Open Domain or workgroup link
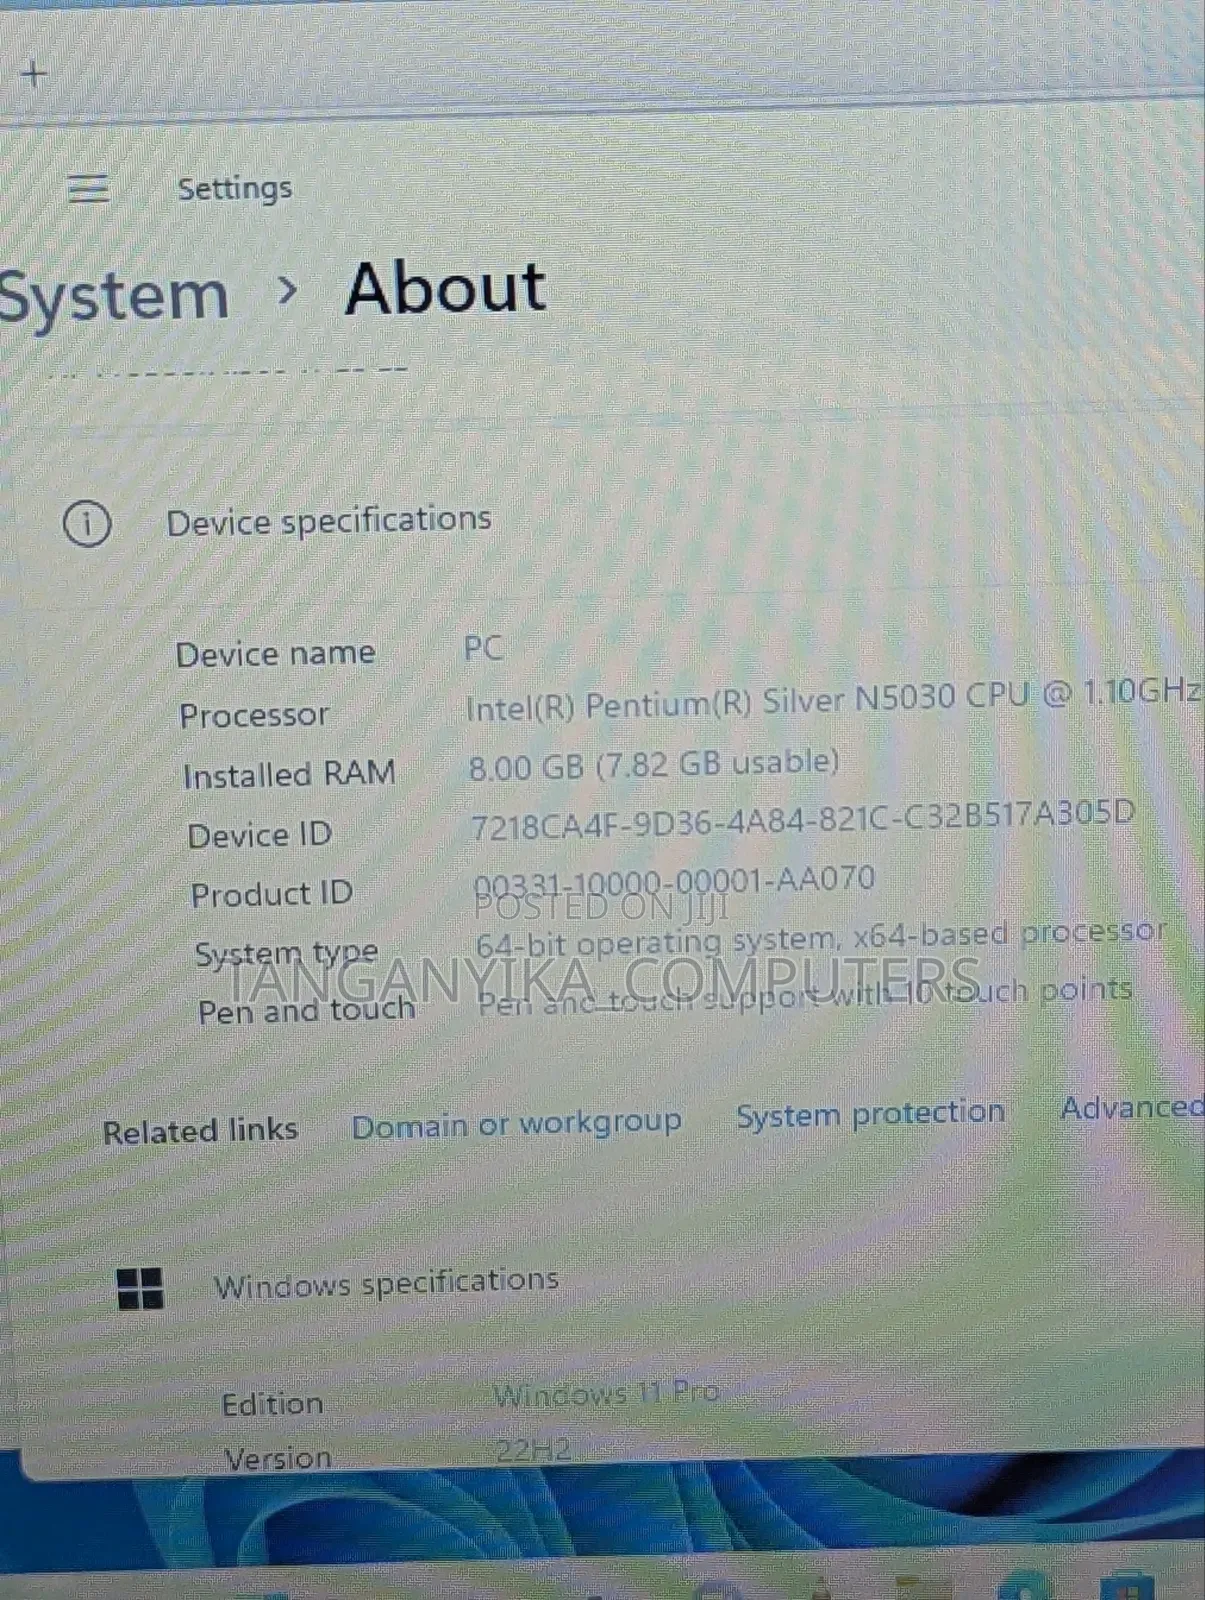The height and width of the screenshot is (1600, 1205). click(x=516, y=1125)
